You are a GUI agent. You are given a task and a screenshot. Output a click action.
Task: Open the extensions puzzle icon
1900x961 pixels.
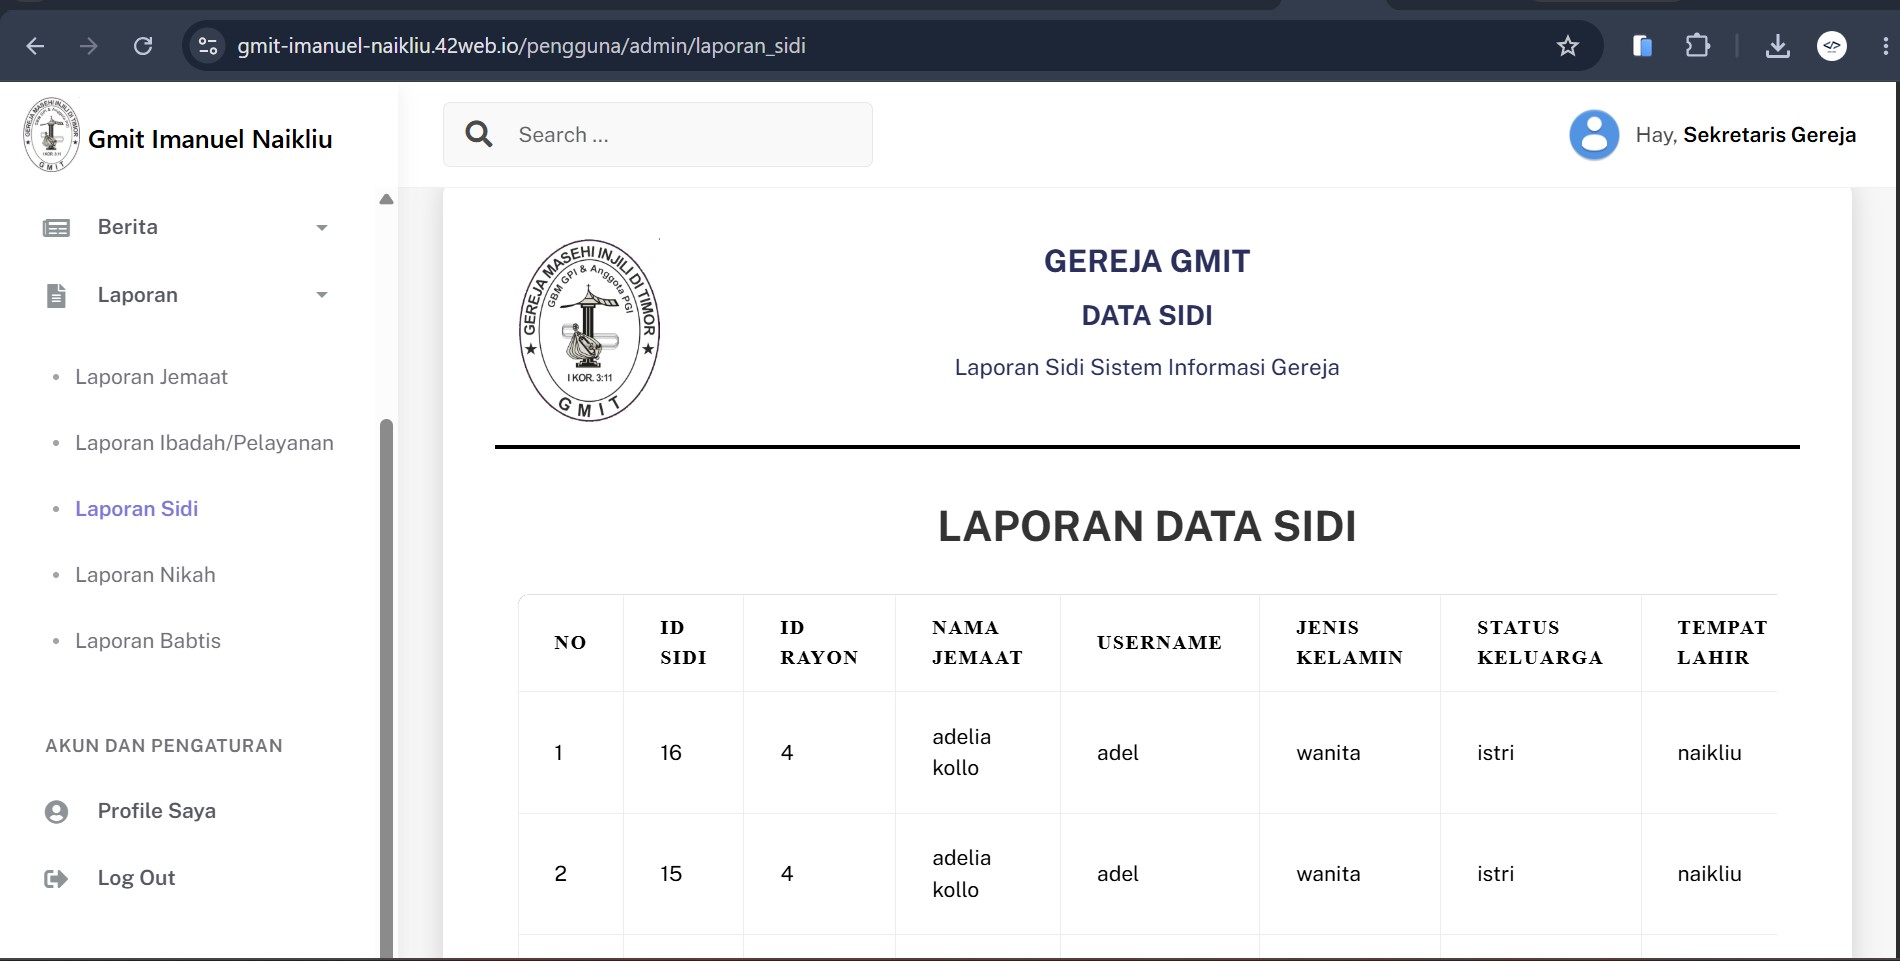coord(1698,46)
